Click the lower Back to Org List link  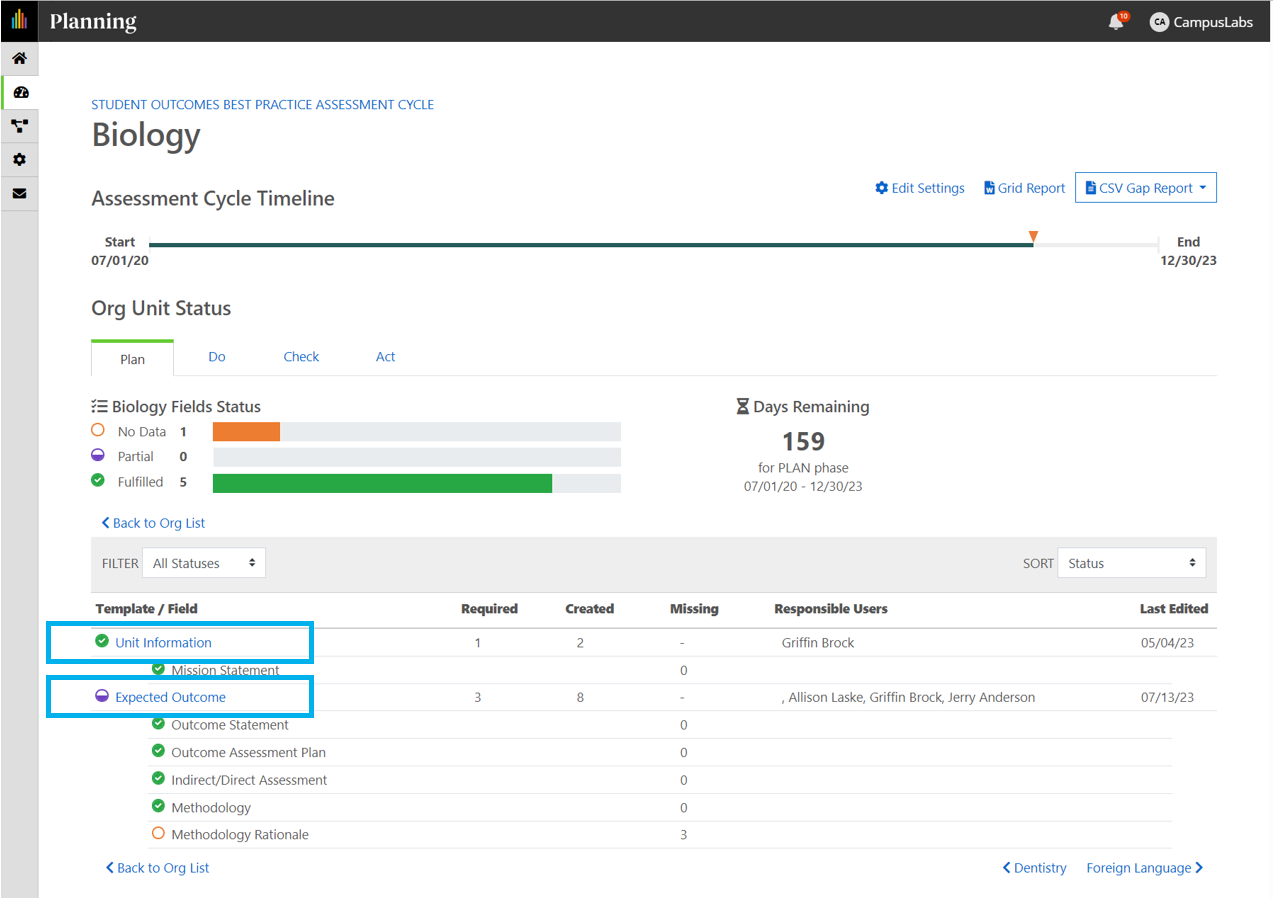(x=158, y=868)
